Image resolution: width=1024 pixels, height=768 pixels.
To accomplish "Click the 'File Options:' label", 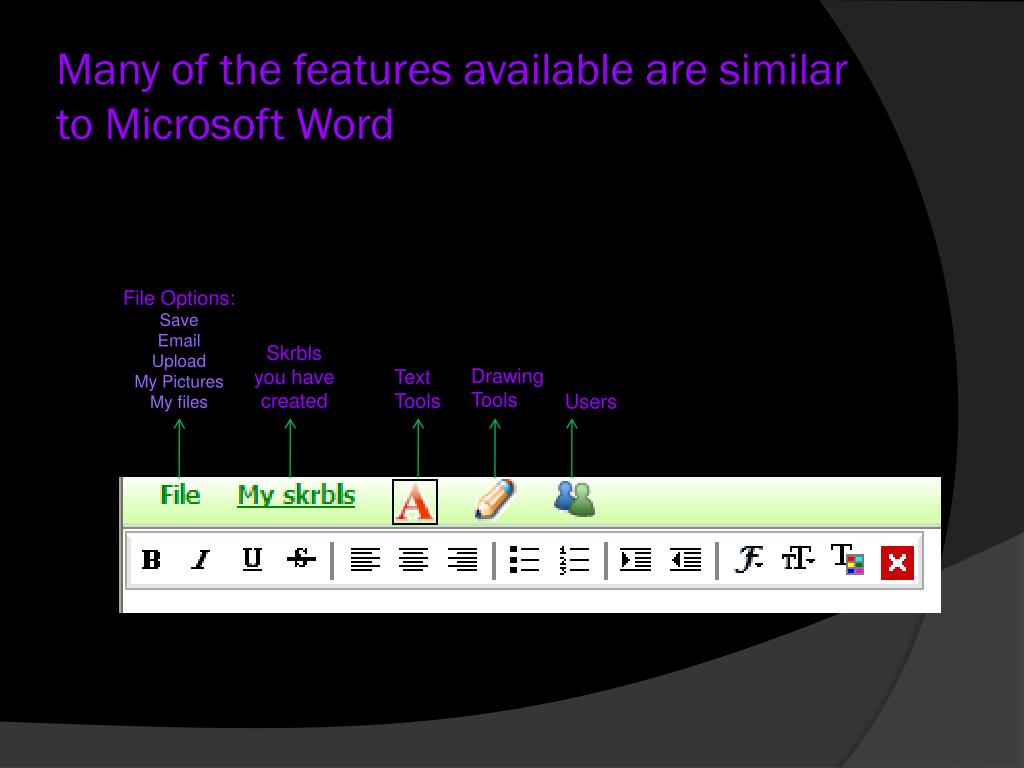I will click(179, 298).
